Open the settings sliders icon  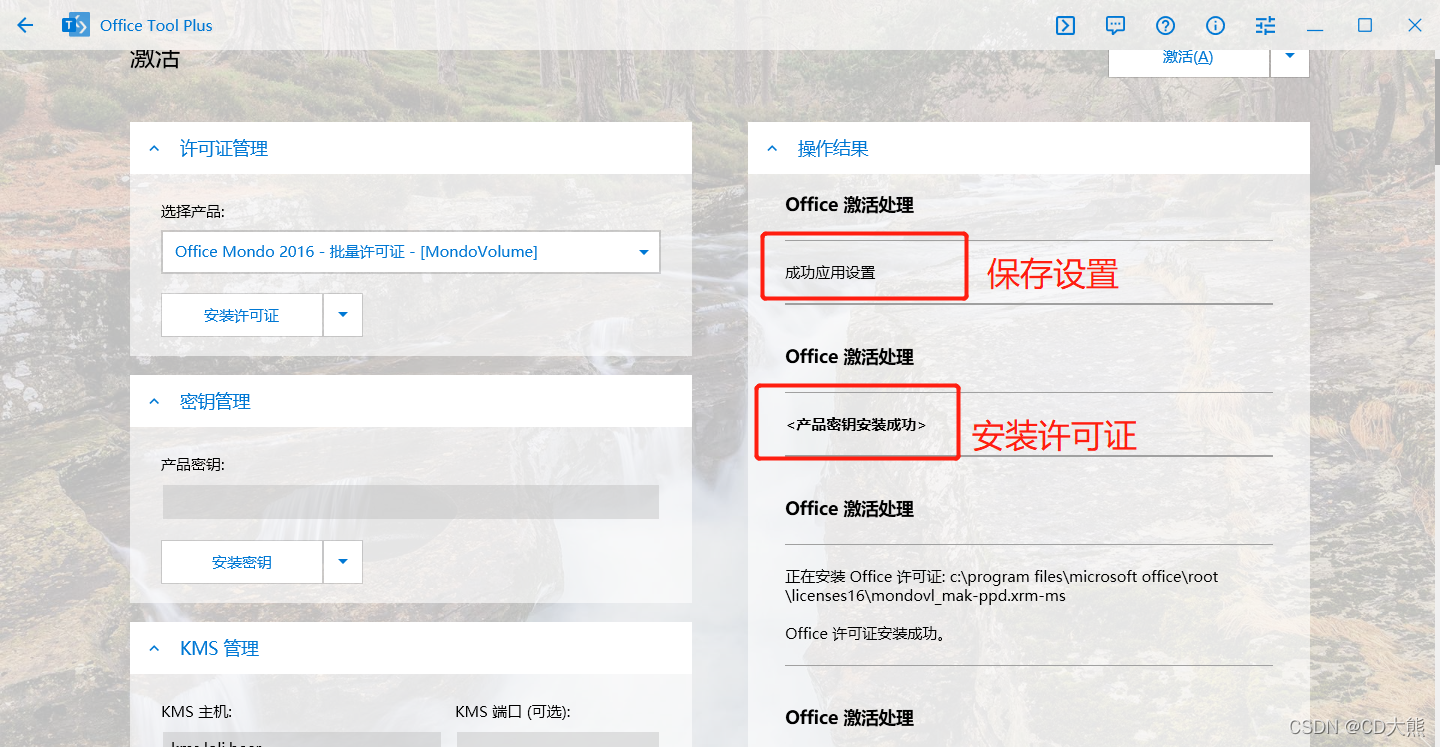tap(1265, 25)
